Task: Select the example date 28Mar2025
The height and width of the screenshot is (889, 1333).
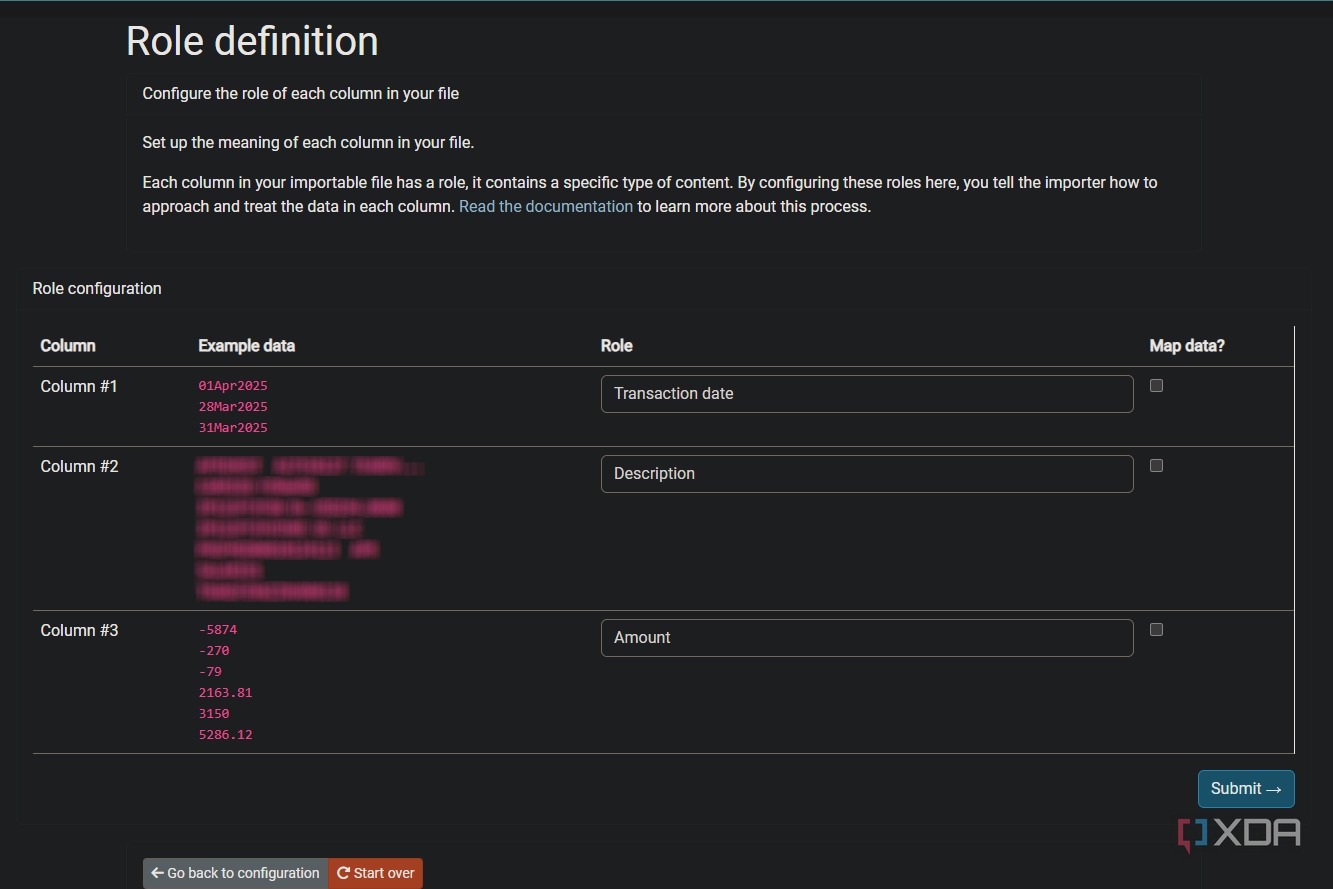Action: coord(233,407)
